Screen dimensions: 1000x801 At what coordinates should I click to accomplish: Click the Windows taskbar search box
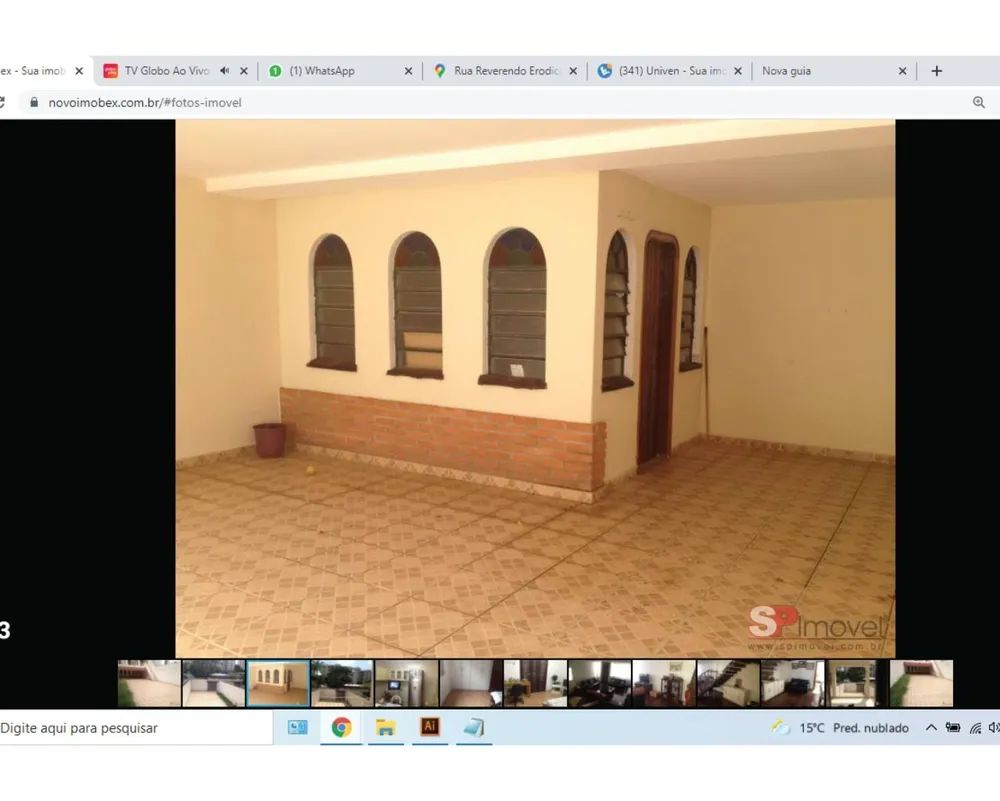[135, 728]
